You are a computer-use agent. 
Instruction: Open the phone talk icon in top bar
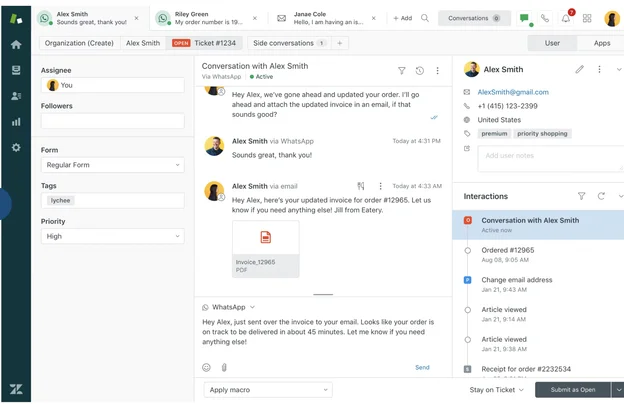(545, 18)
